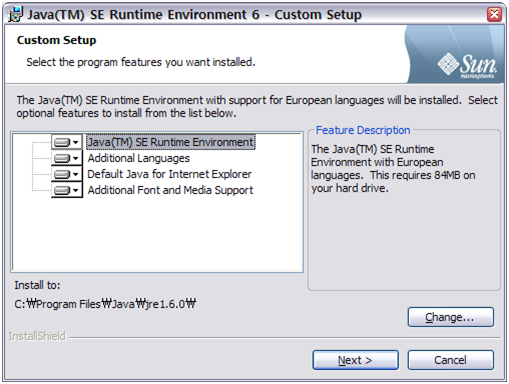
Task: Click the Cancel button
Action: point(451,360)
